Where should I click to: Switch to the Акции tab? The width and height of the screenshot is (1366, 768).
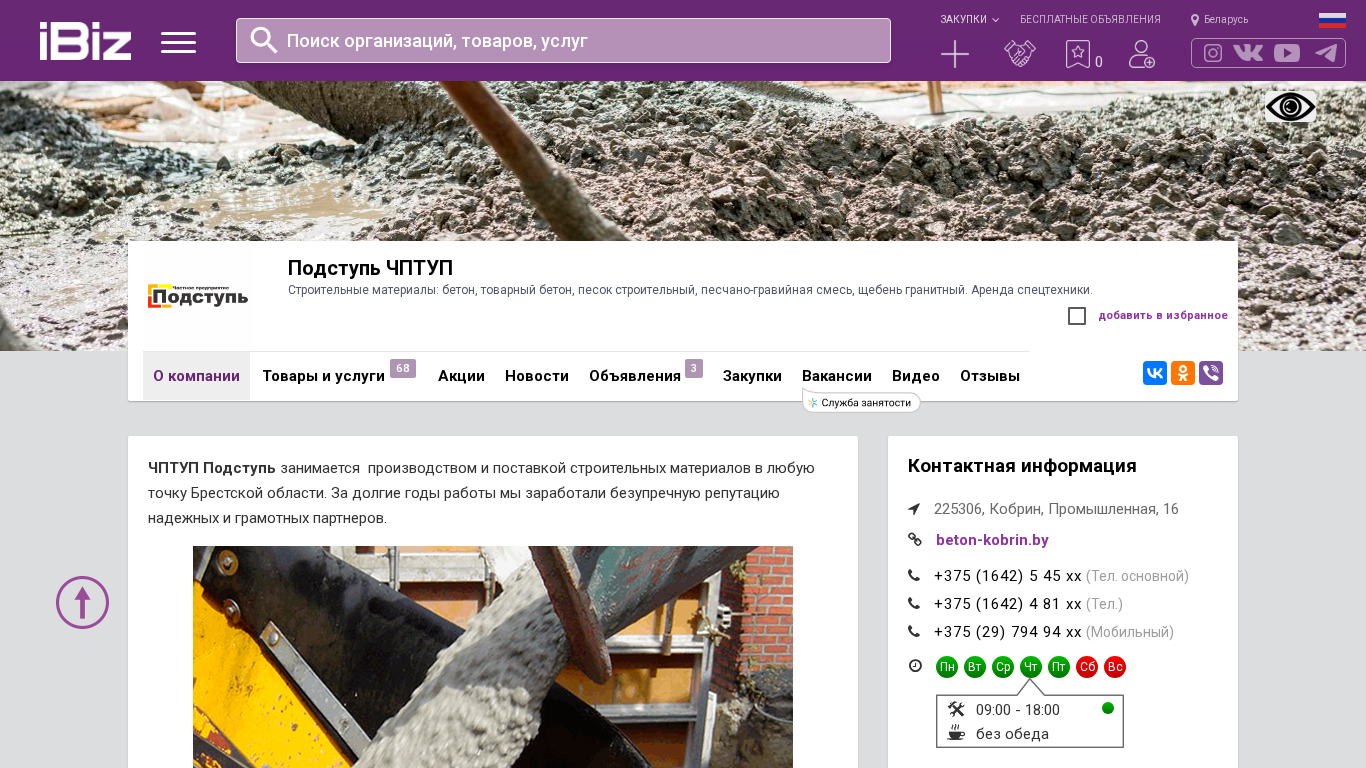point(461,376)
